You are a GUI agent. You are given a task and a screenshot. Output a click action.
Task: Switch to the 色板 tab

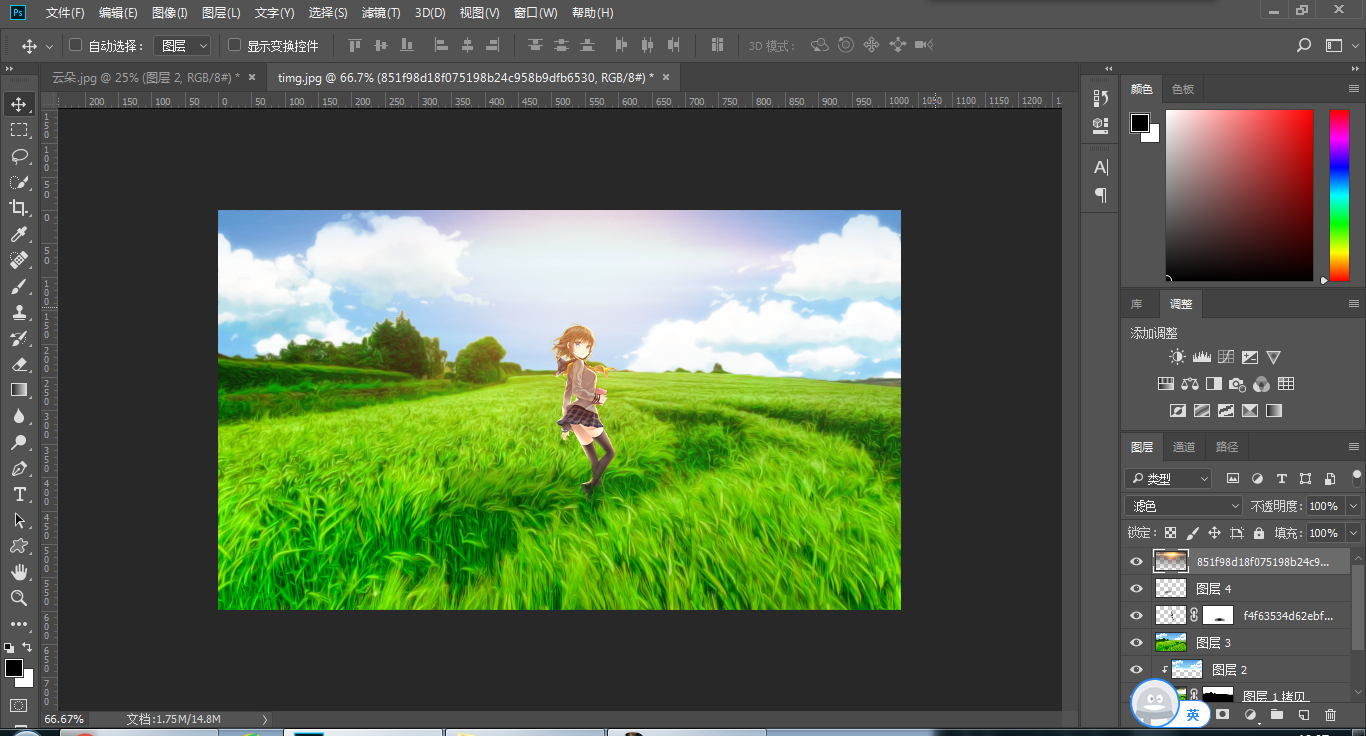(x=1183, y=89)
